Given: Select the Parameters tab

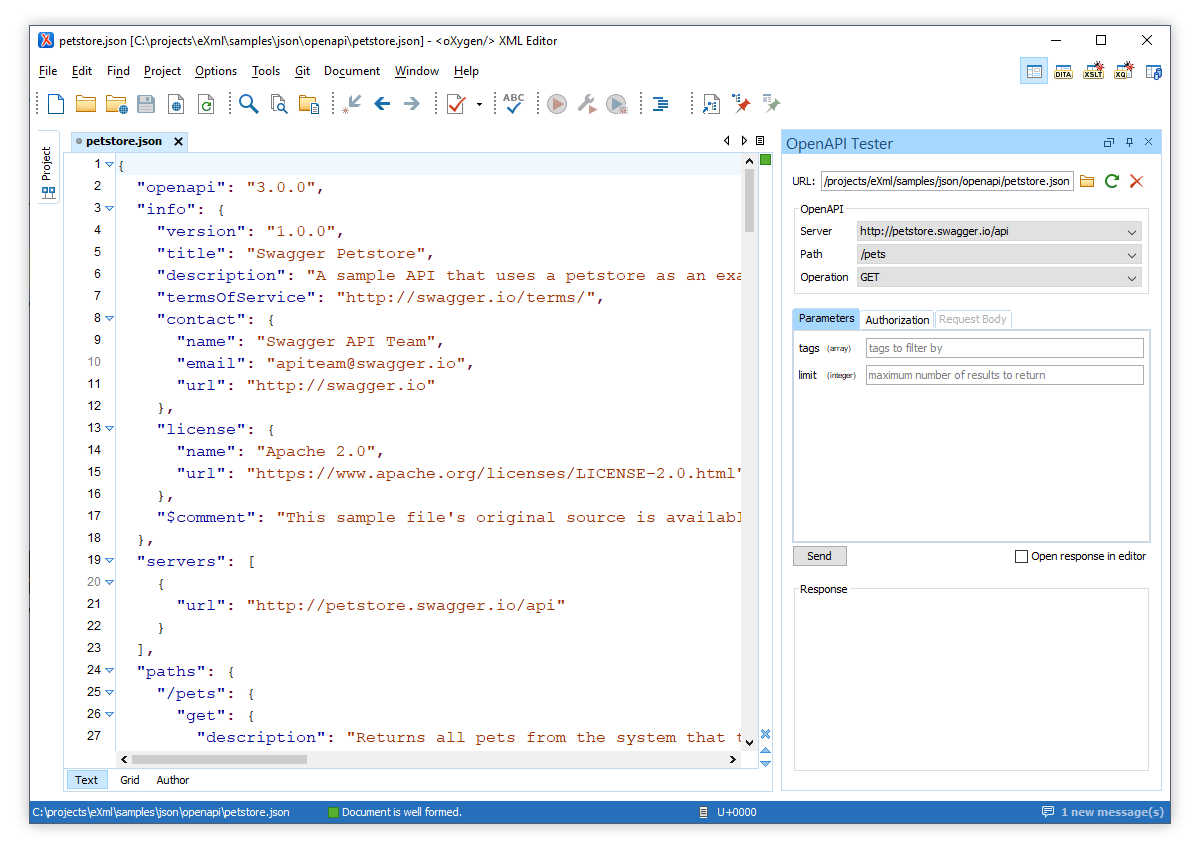Looking at the screenshot, I should 827,318.
